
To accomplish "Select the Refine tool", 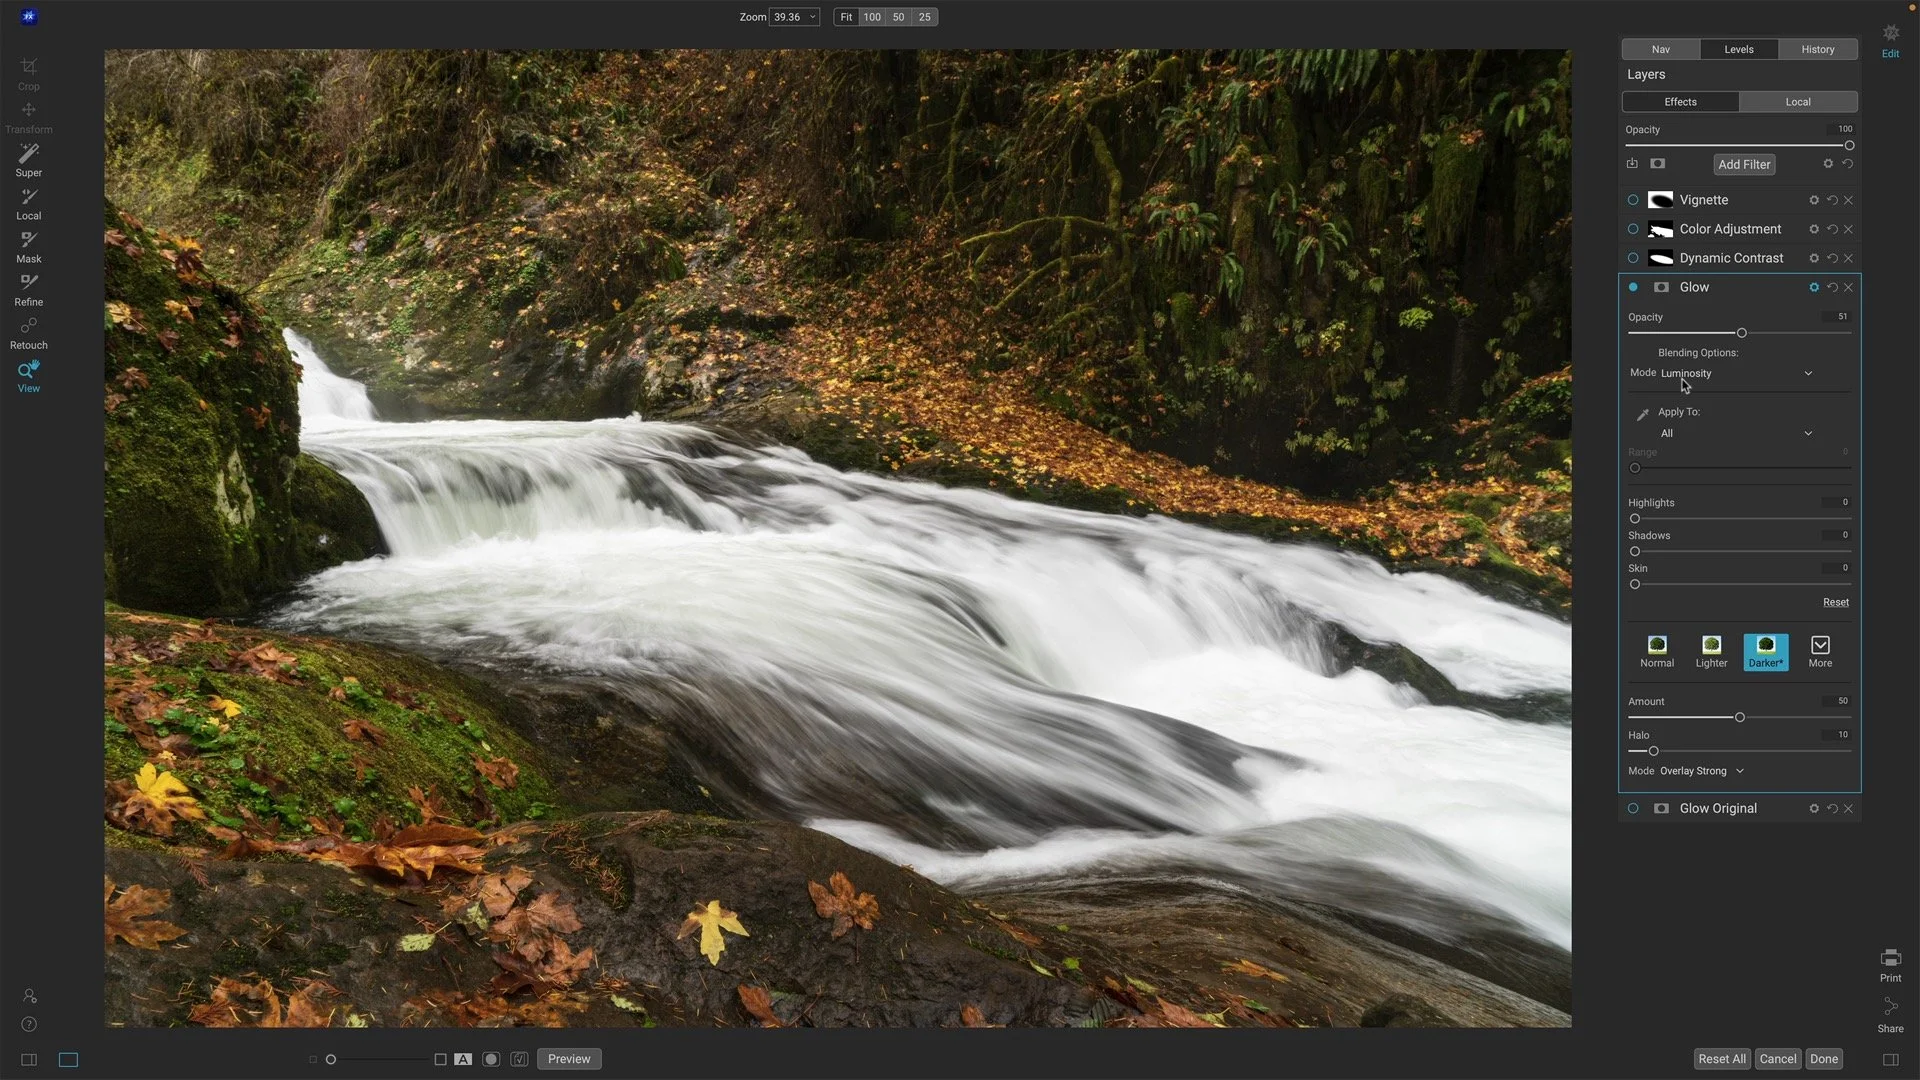I will (28, 288).
